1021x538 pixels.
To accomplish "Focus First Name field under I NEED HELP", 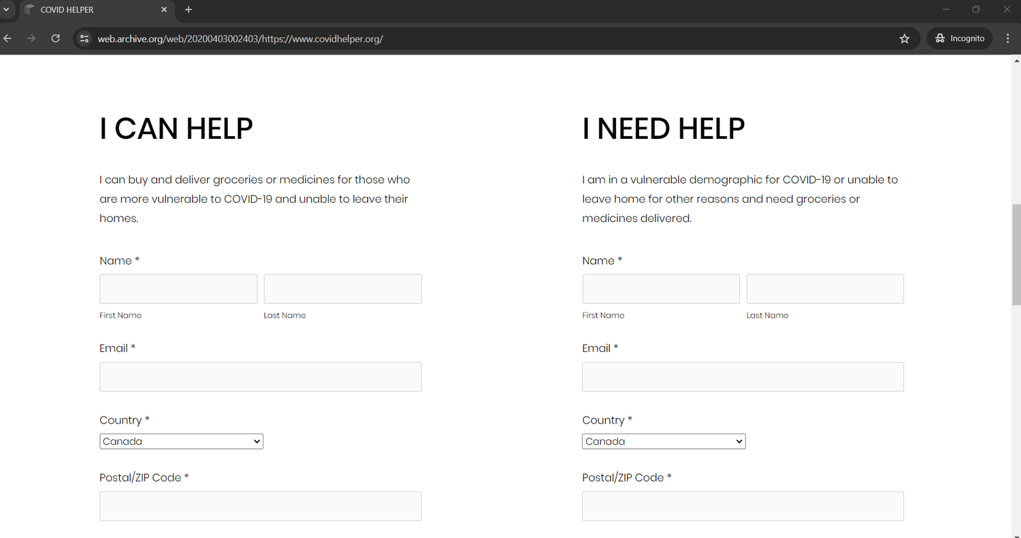I will point(661,289).
